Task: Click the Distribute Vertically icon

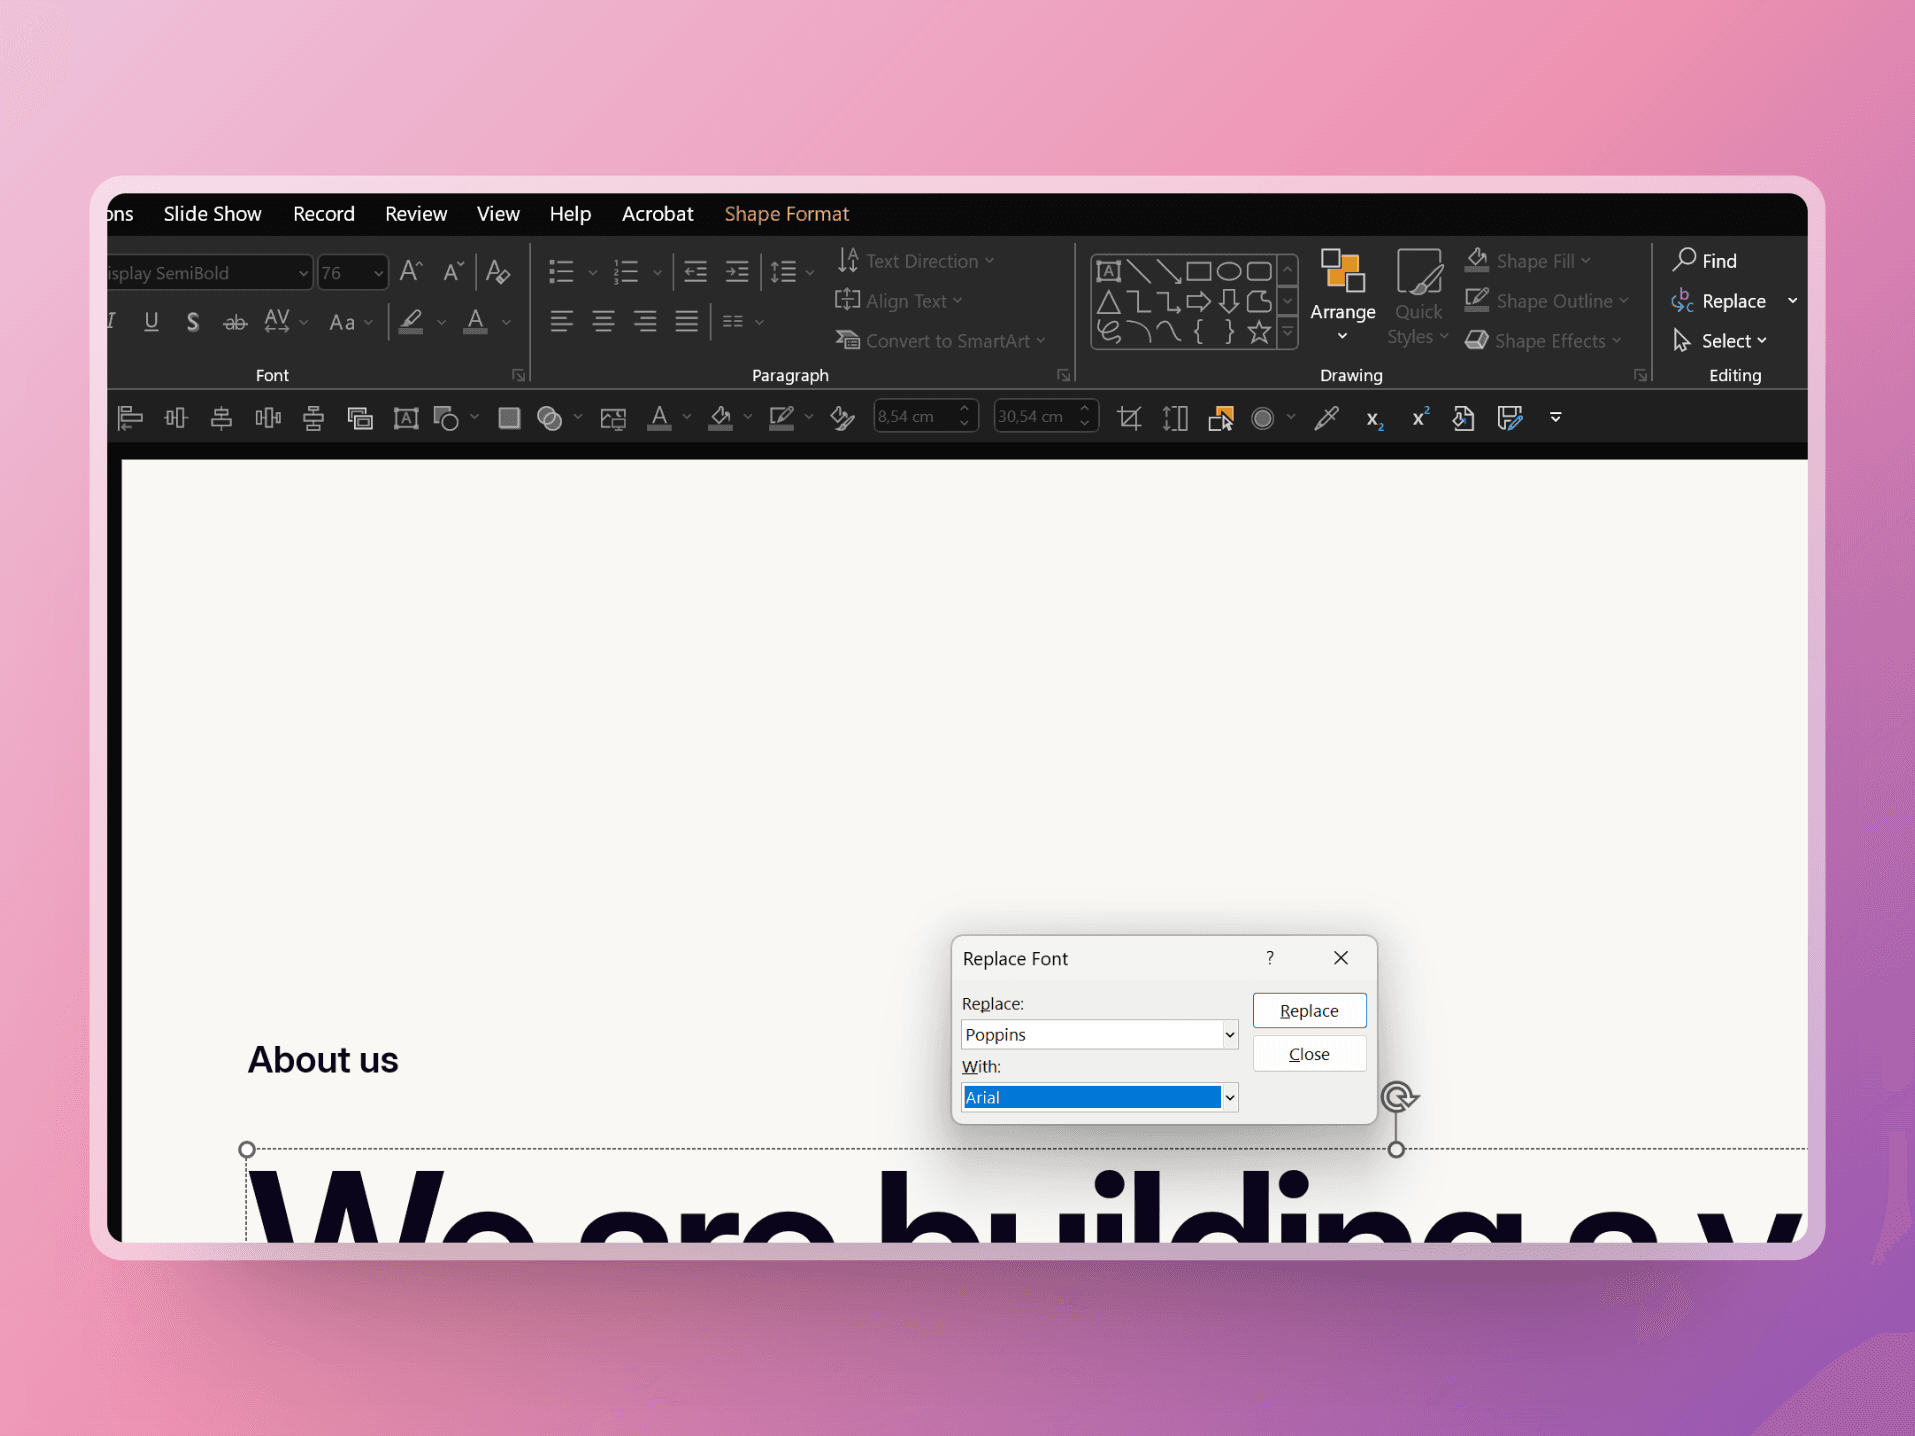Action: 314,418
